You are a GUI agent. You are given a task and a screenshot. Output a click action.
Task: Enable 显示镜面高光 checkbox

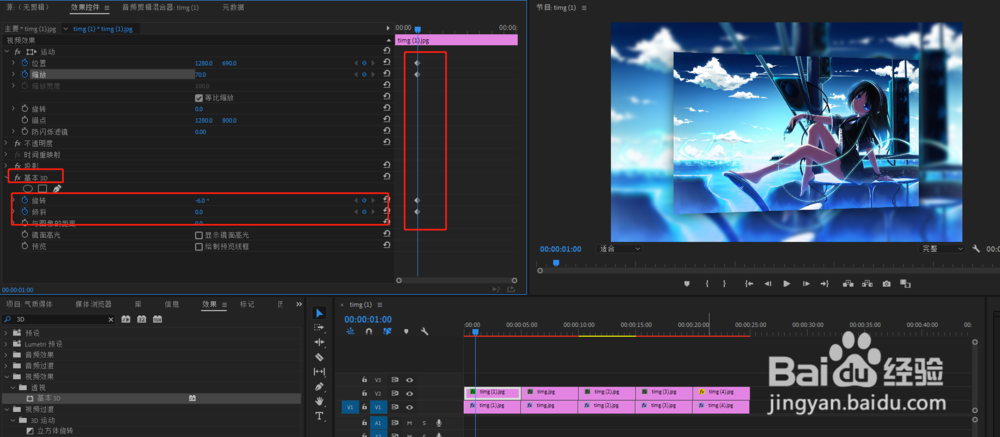[198, 235]
